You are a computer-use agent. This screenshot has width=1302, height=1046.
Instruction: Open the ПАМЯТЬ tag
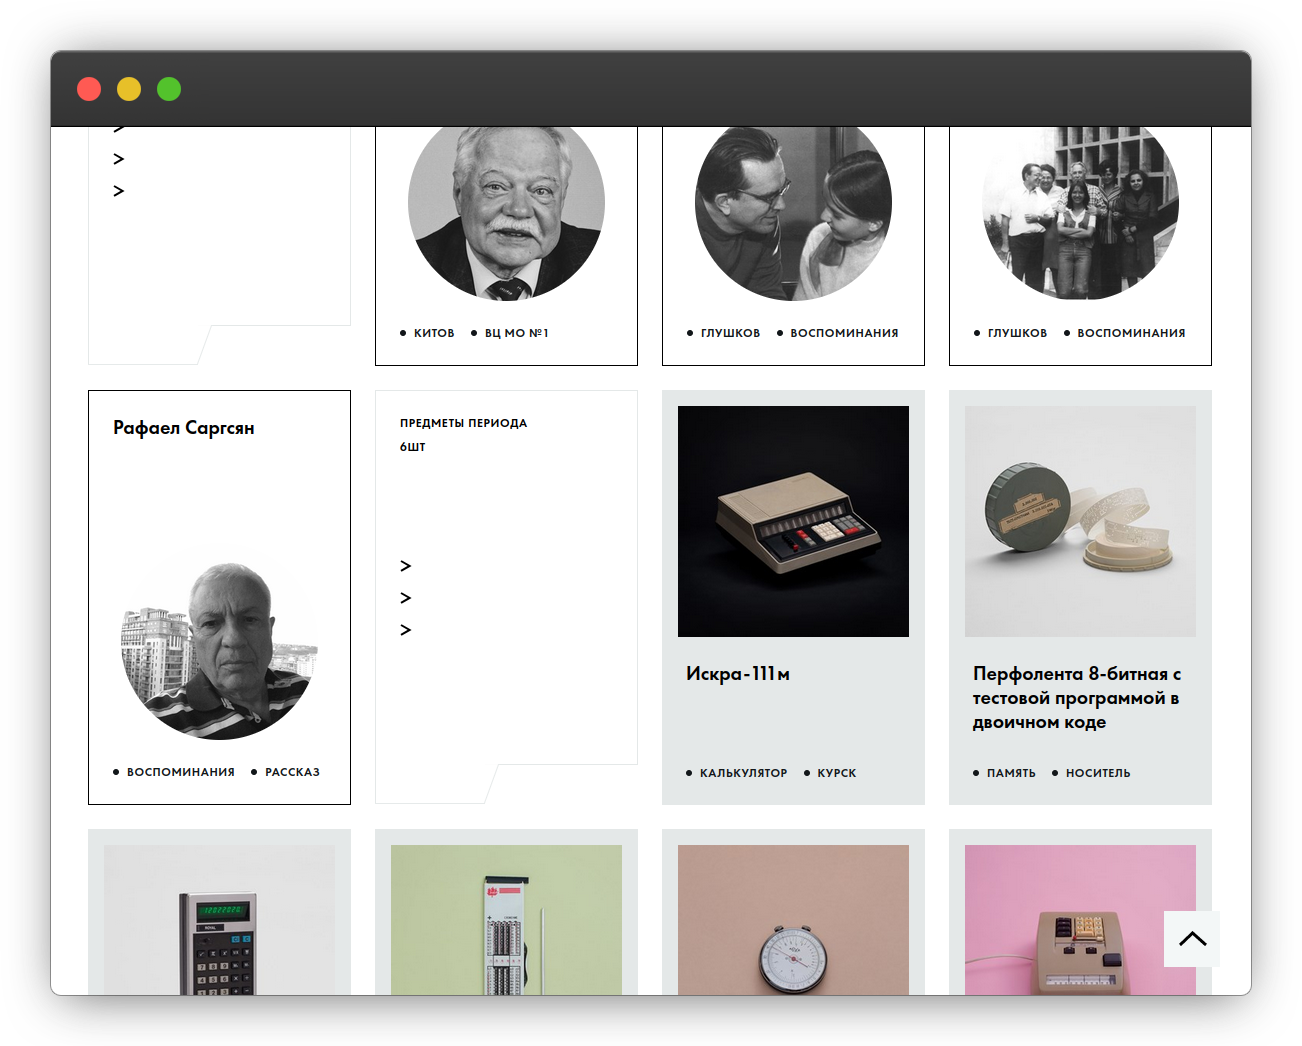click(1010, 772)
